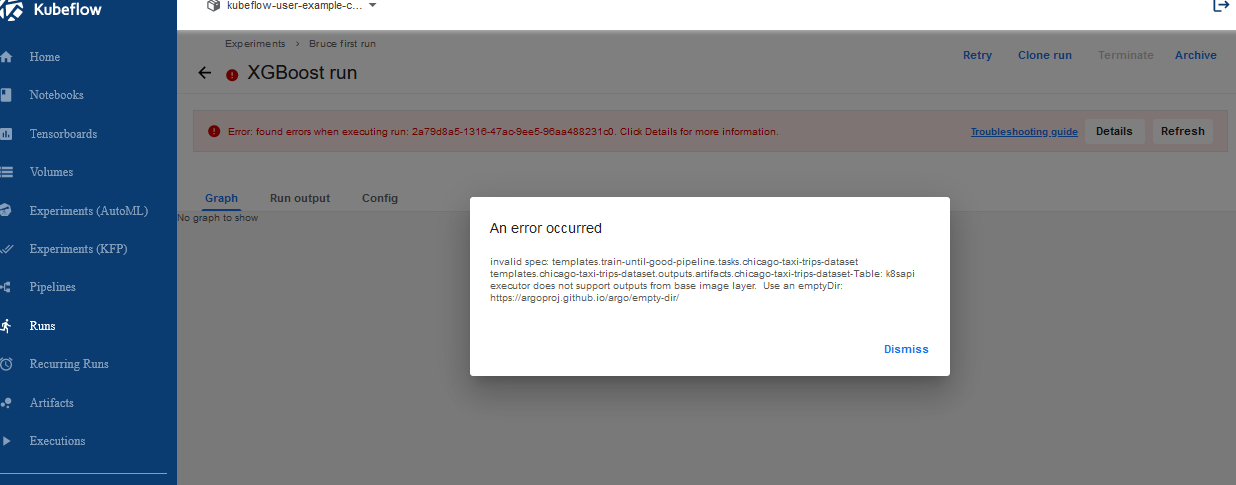Click the Artifacts icon in sidebar
Image resolution: width=1236 pixels, height=485 pixels.
point(5,403)
